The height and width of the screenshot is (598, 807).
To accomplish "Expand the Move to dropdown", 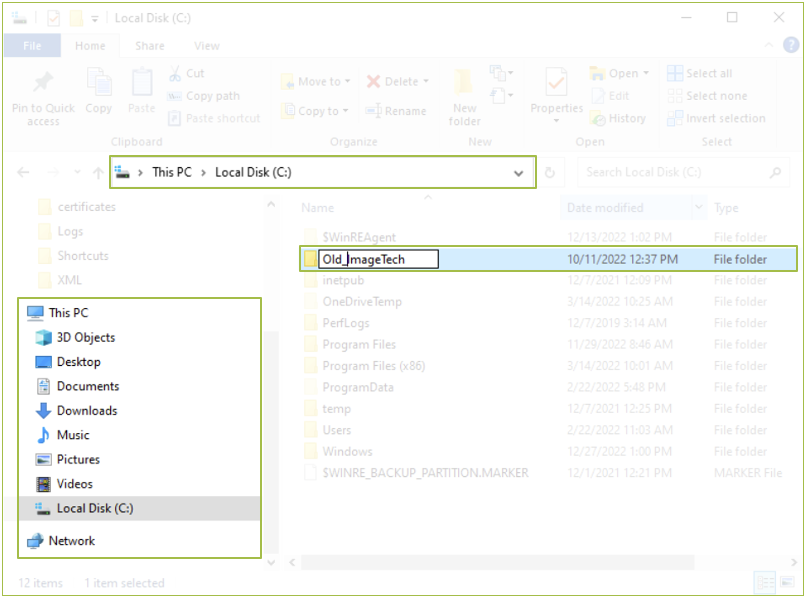I will click(347, 82).
